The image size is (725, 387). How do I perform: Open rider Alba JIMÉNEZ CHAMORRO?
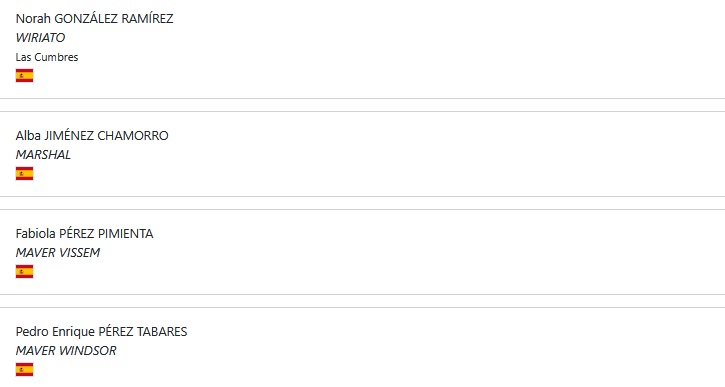tap(92, 135)
